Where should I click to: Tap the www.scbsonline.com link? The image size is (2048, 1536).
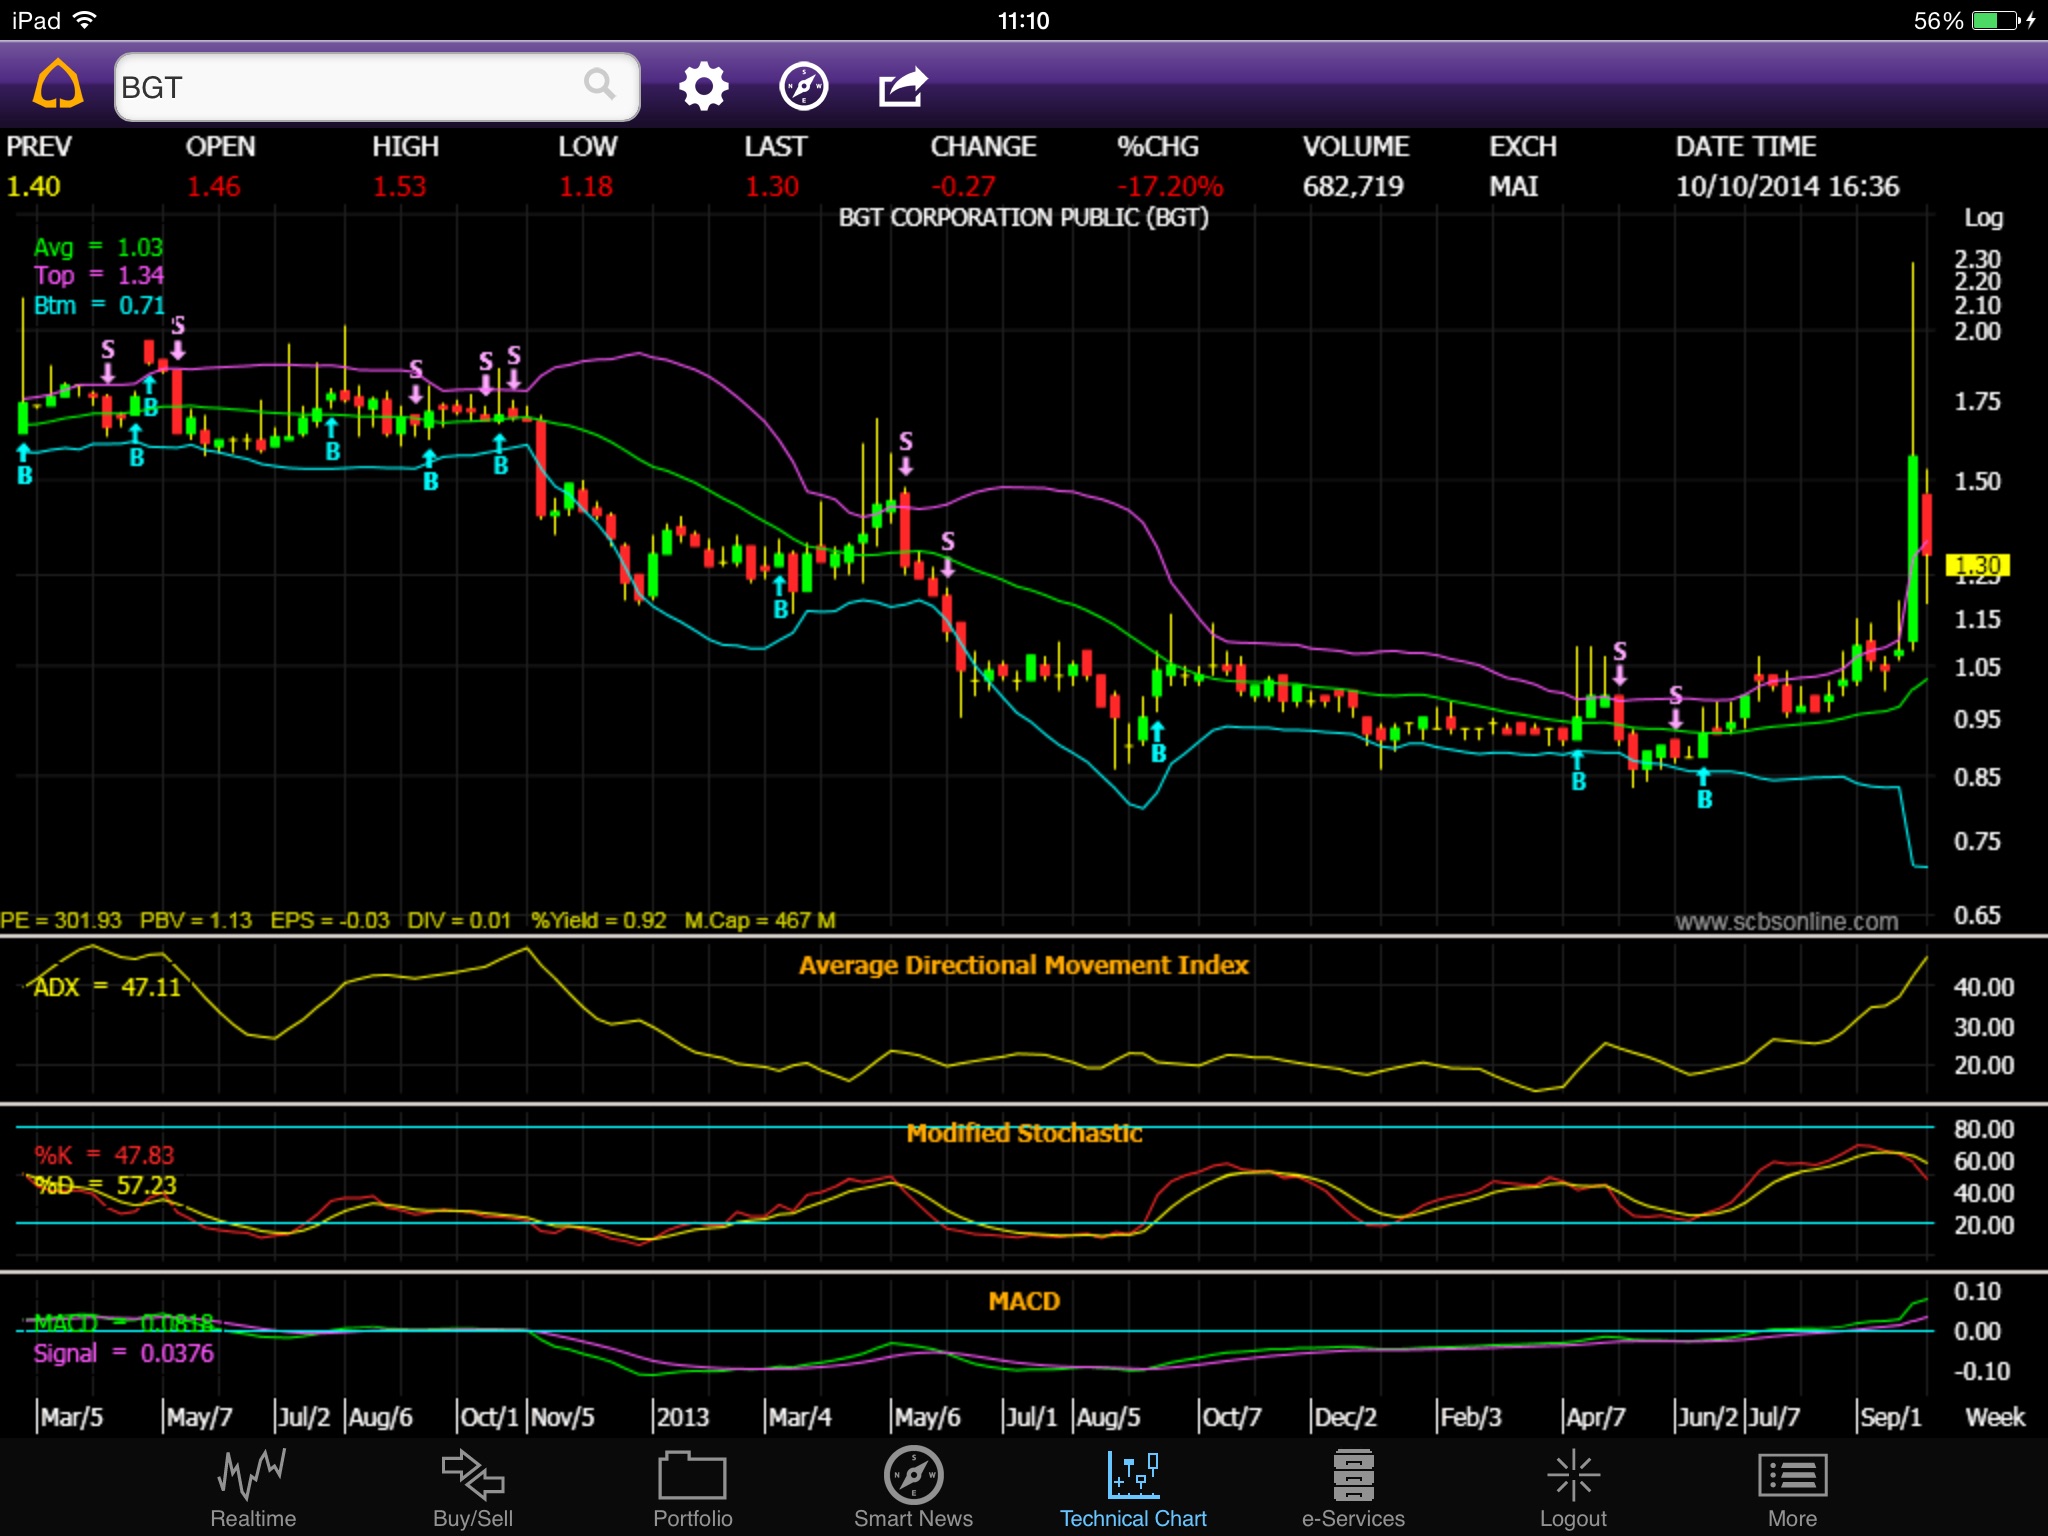pyautogui.click(x=1786, y=921)
